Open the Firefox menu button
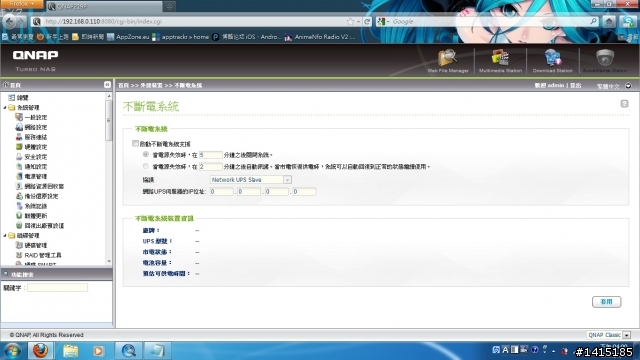The height and width of the screenshot is (360, 640). point(21,4)
